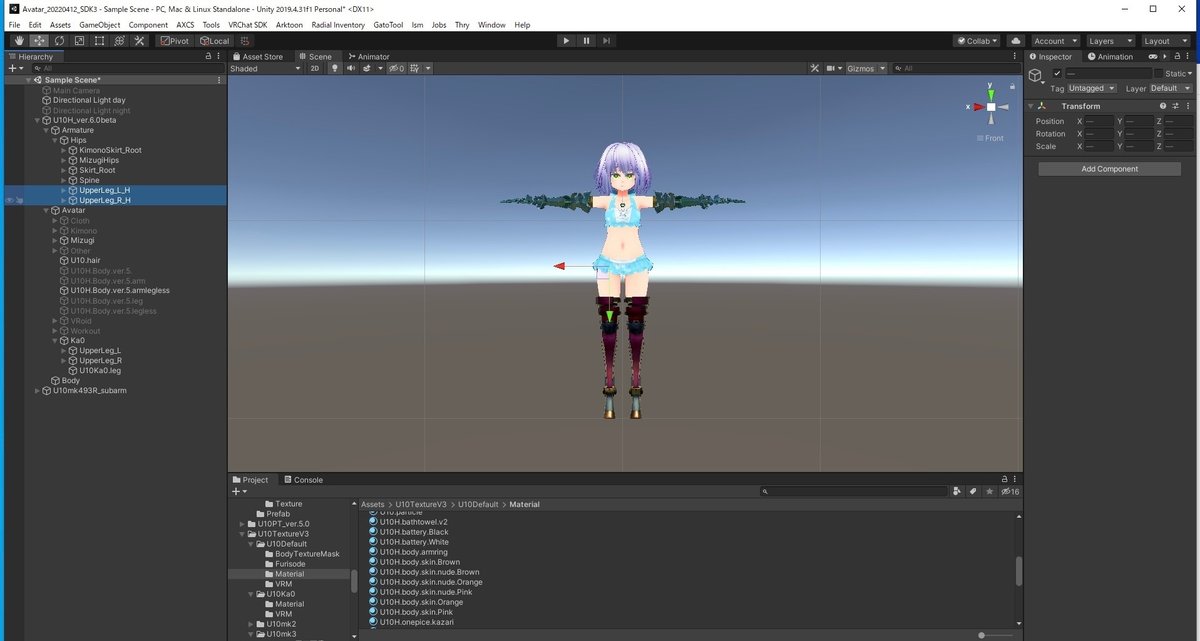
Task: Select the Rotate tool
Action: pyautogui.click(x=59, y=41)
